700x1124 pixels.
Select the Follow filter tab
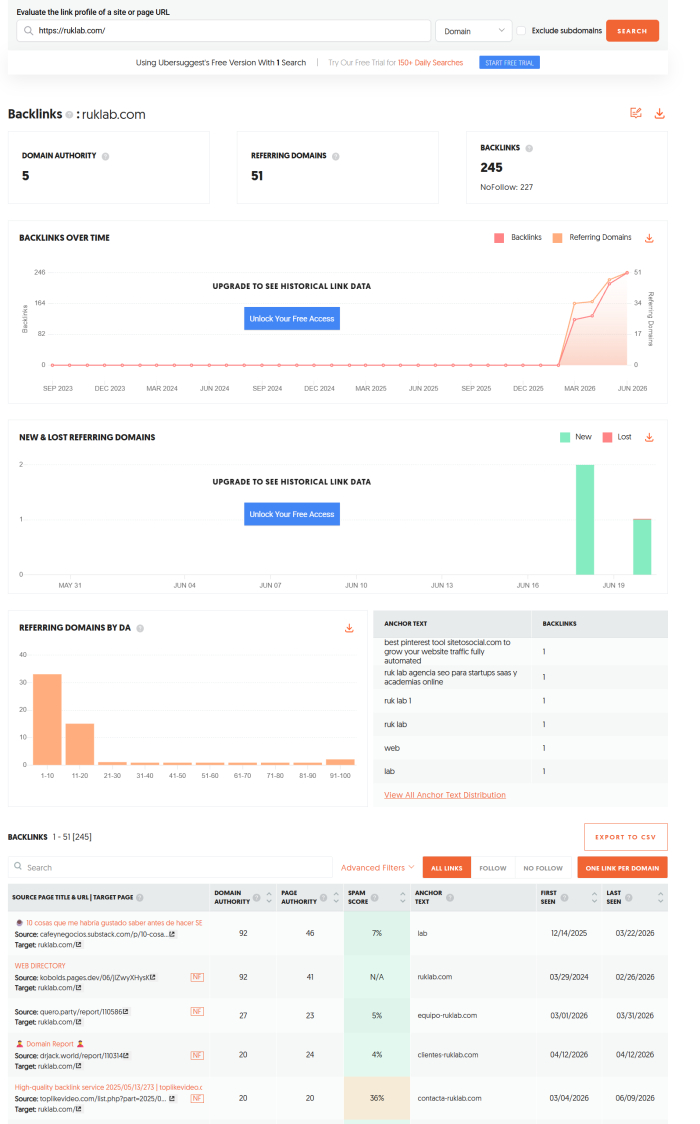(x=492, y=867)
